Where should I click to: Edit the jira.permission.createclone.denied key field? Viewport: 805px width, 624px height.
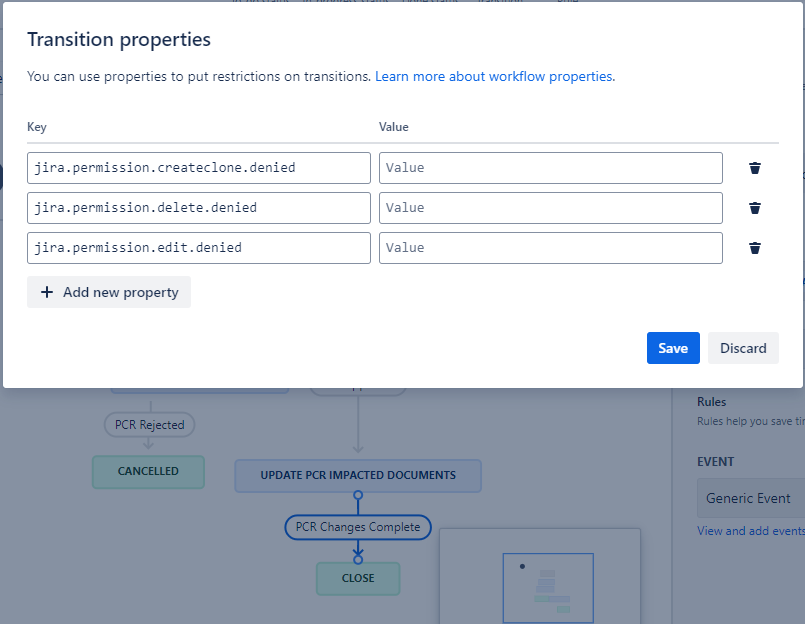tap(199, 168)
